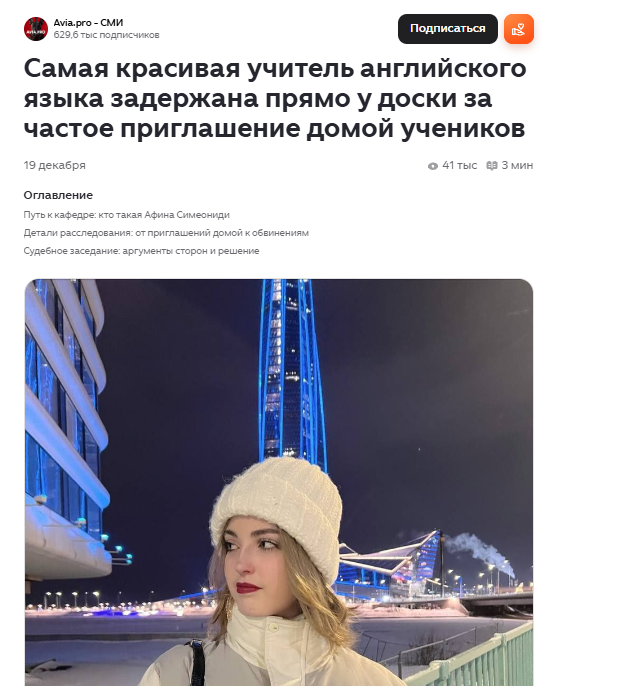The height and width of the screenshot is (686, 636).
Task: Click the Подписаться subscribe button
Action: click(447, 29)
